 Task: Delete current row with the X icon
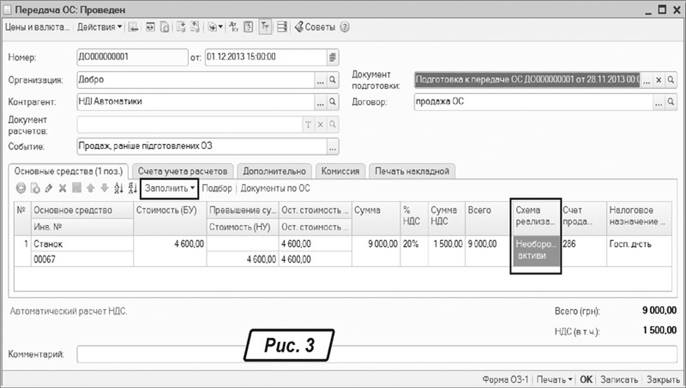(x=63, y=189)
